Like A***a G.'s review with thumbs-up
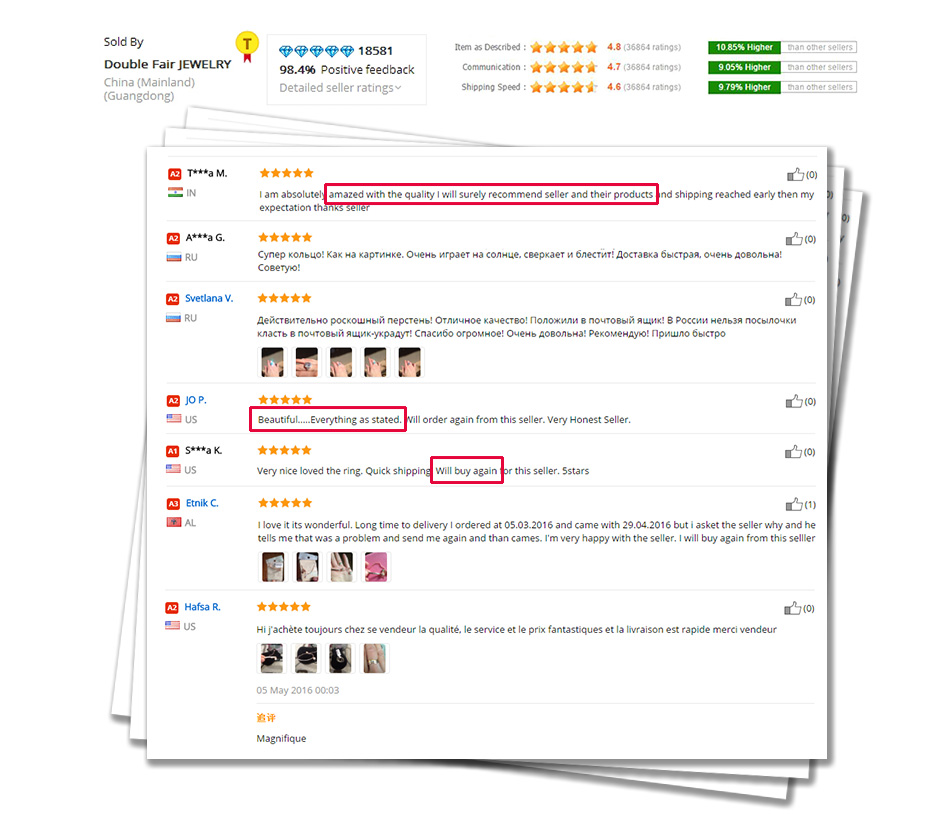 pos(794,239)
